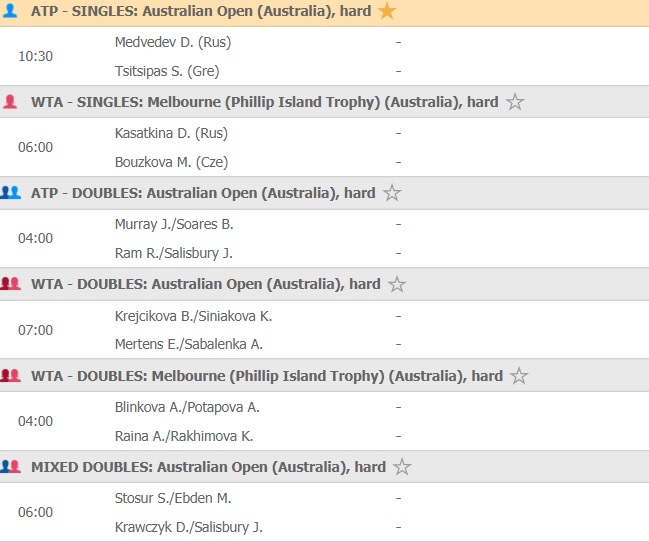Collapse the WTA Singles Phillip Island Trophy header
The width and height of the screenshot is (649, 542).
264,102
